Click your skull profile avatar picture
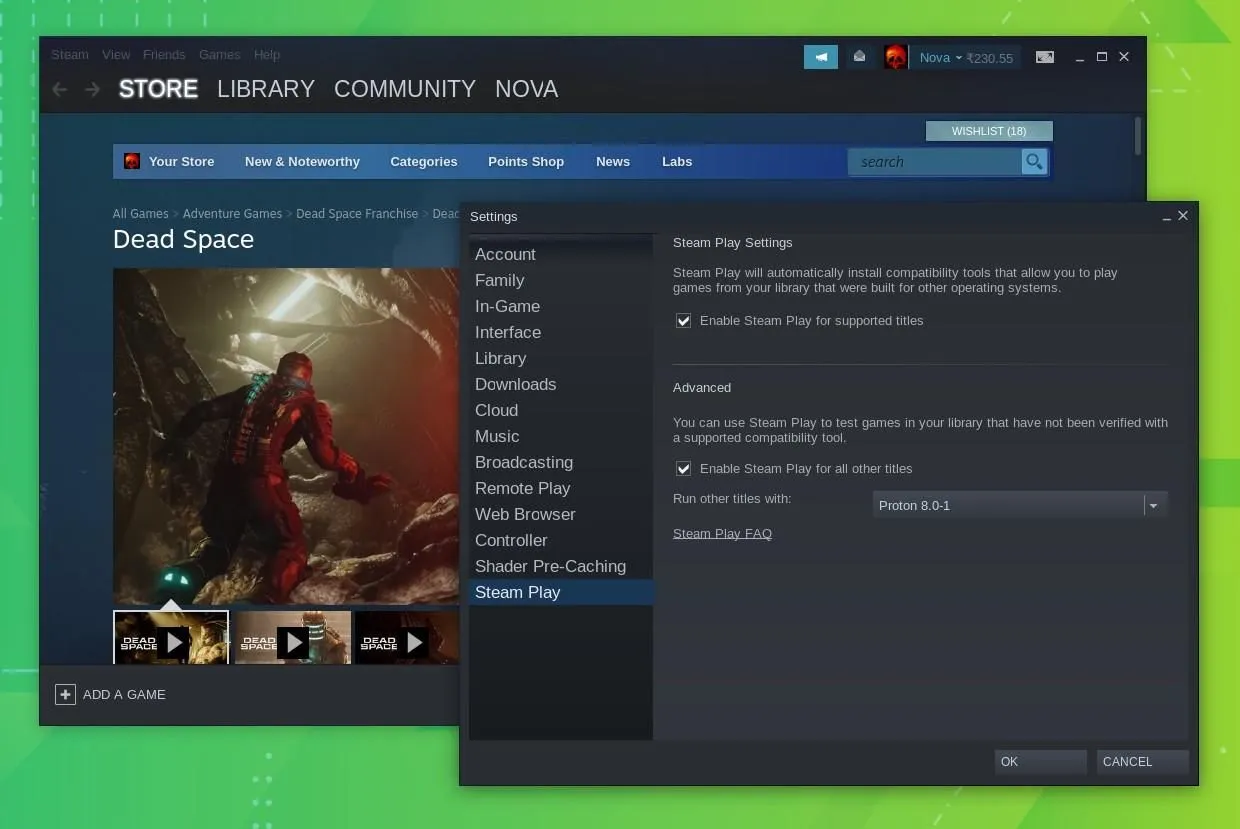 tap(895, 57)
